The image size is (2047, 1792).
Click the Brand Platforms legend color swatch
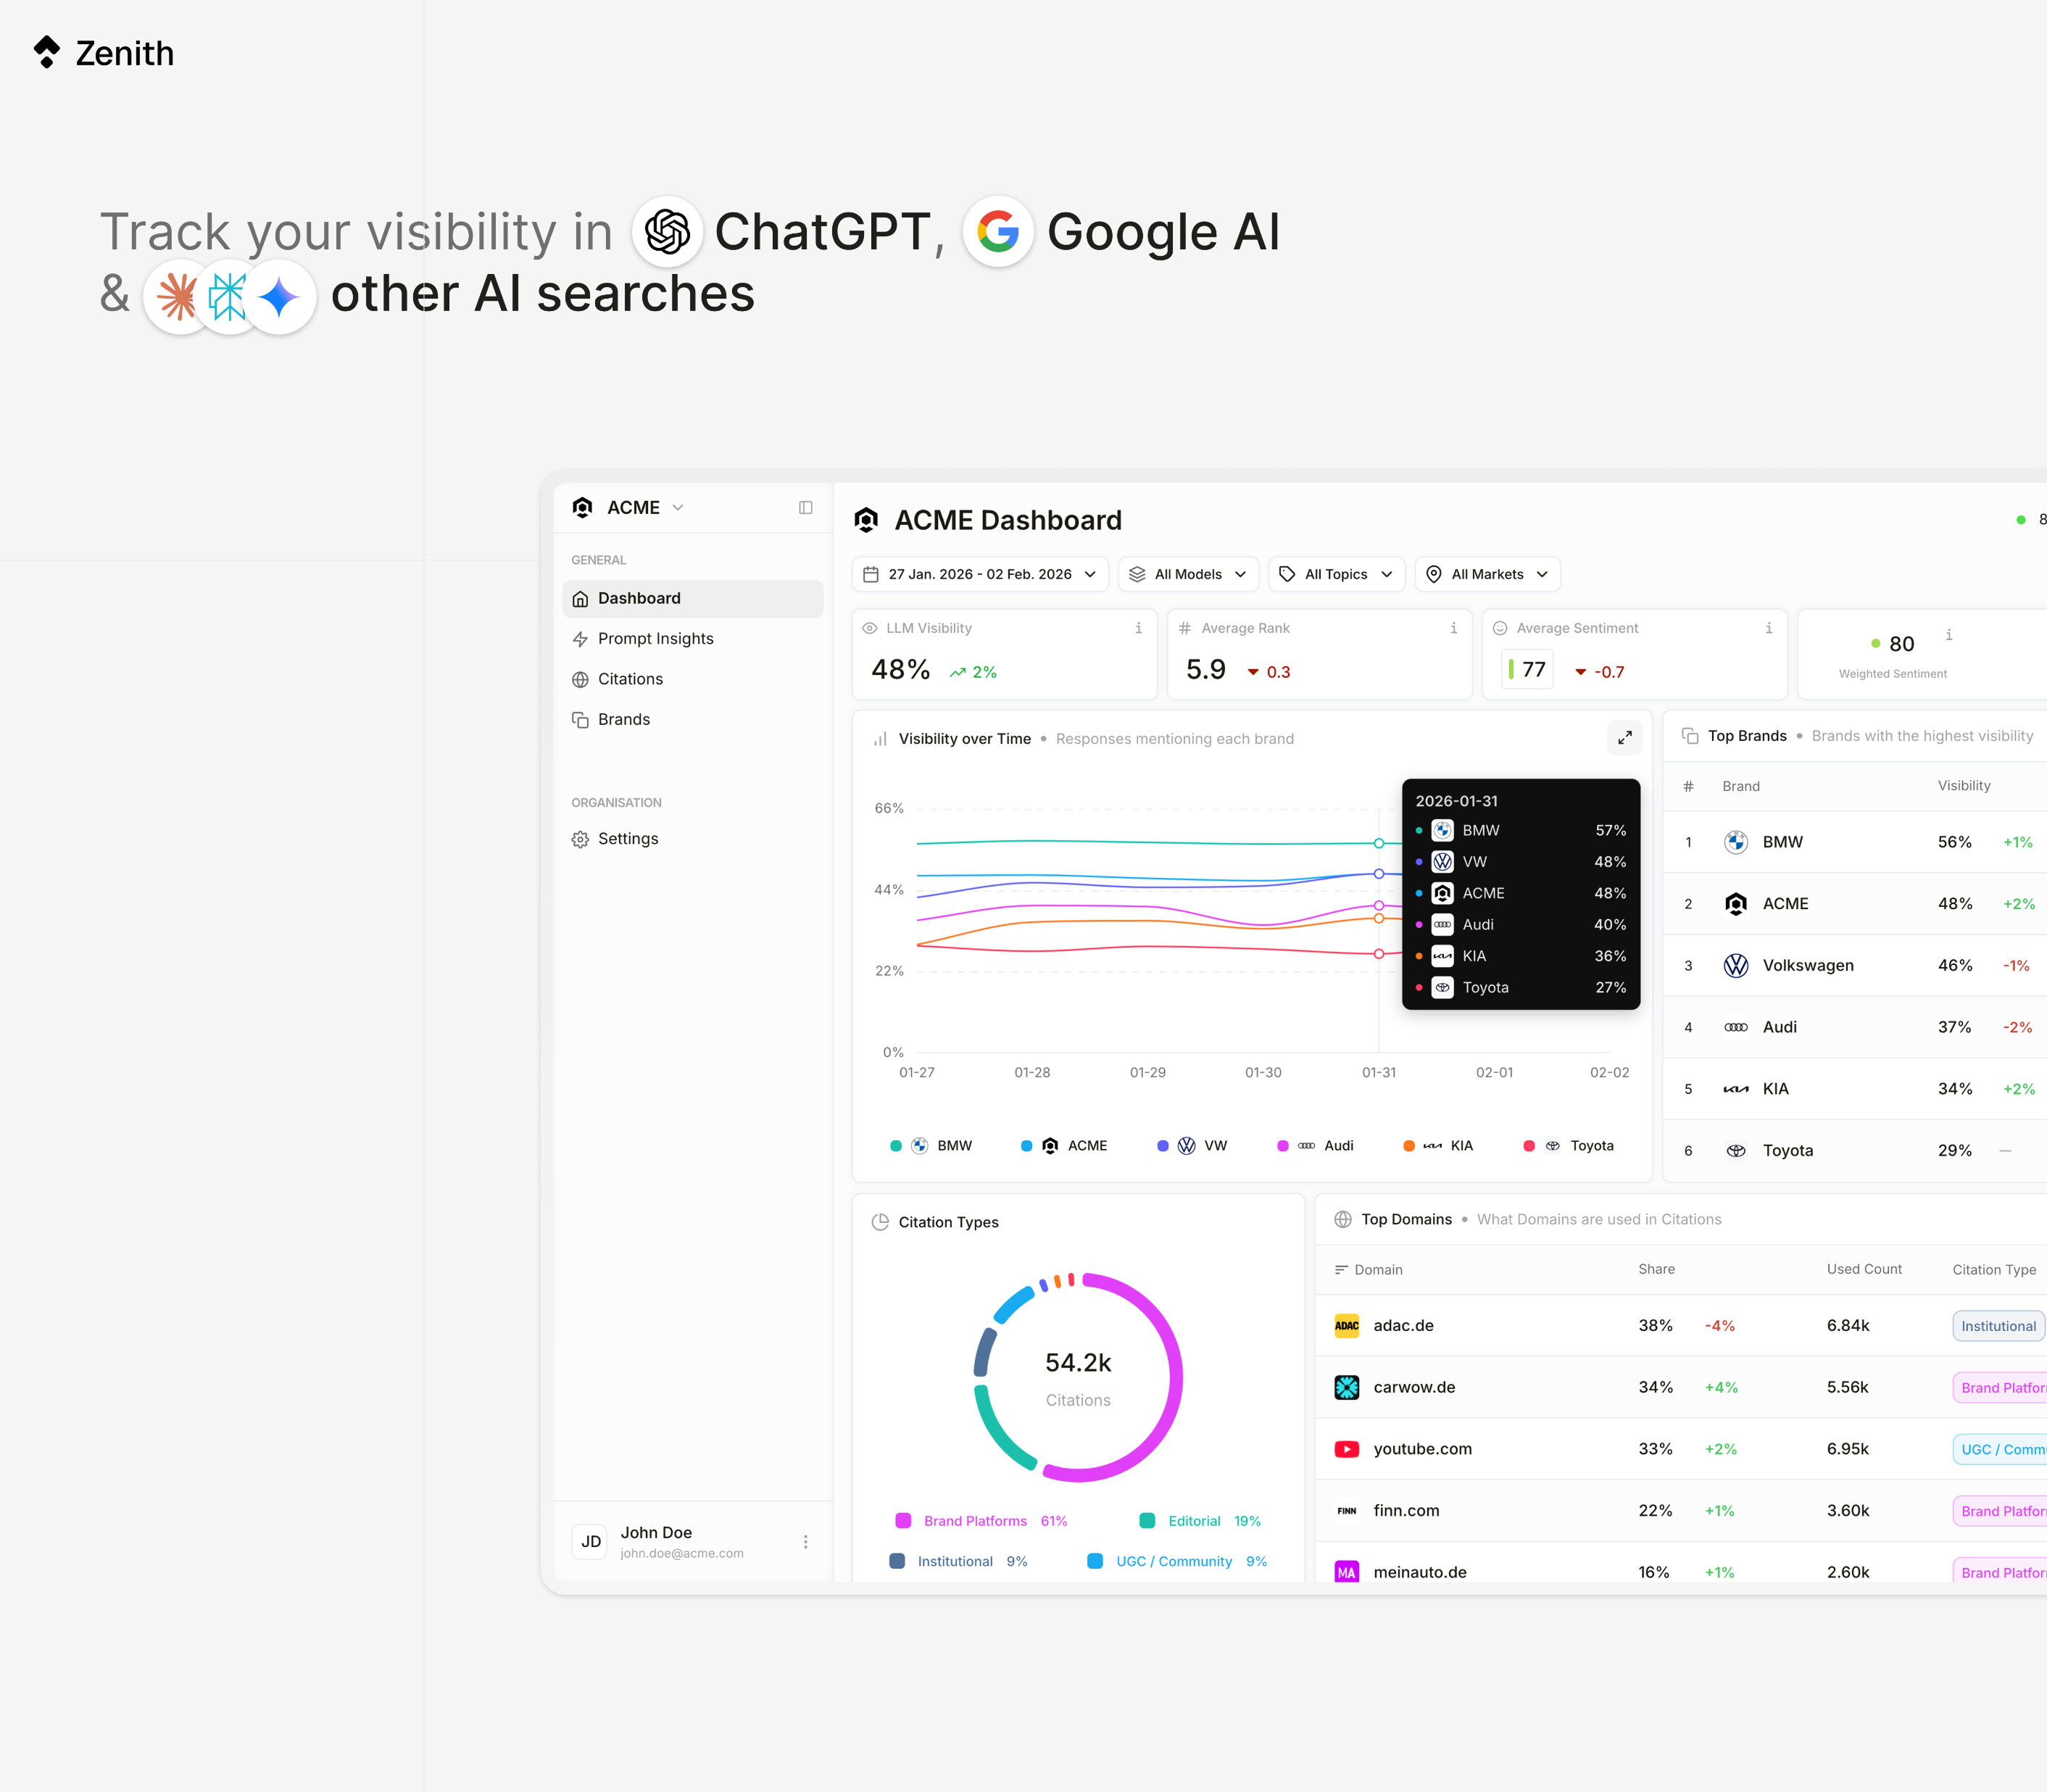(x=903, y=1521)
